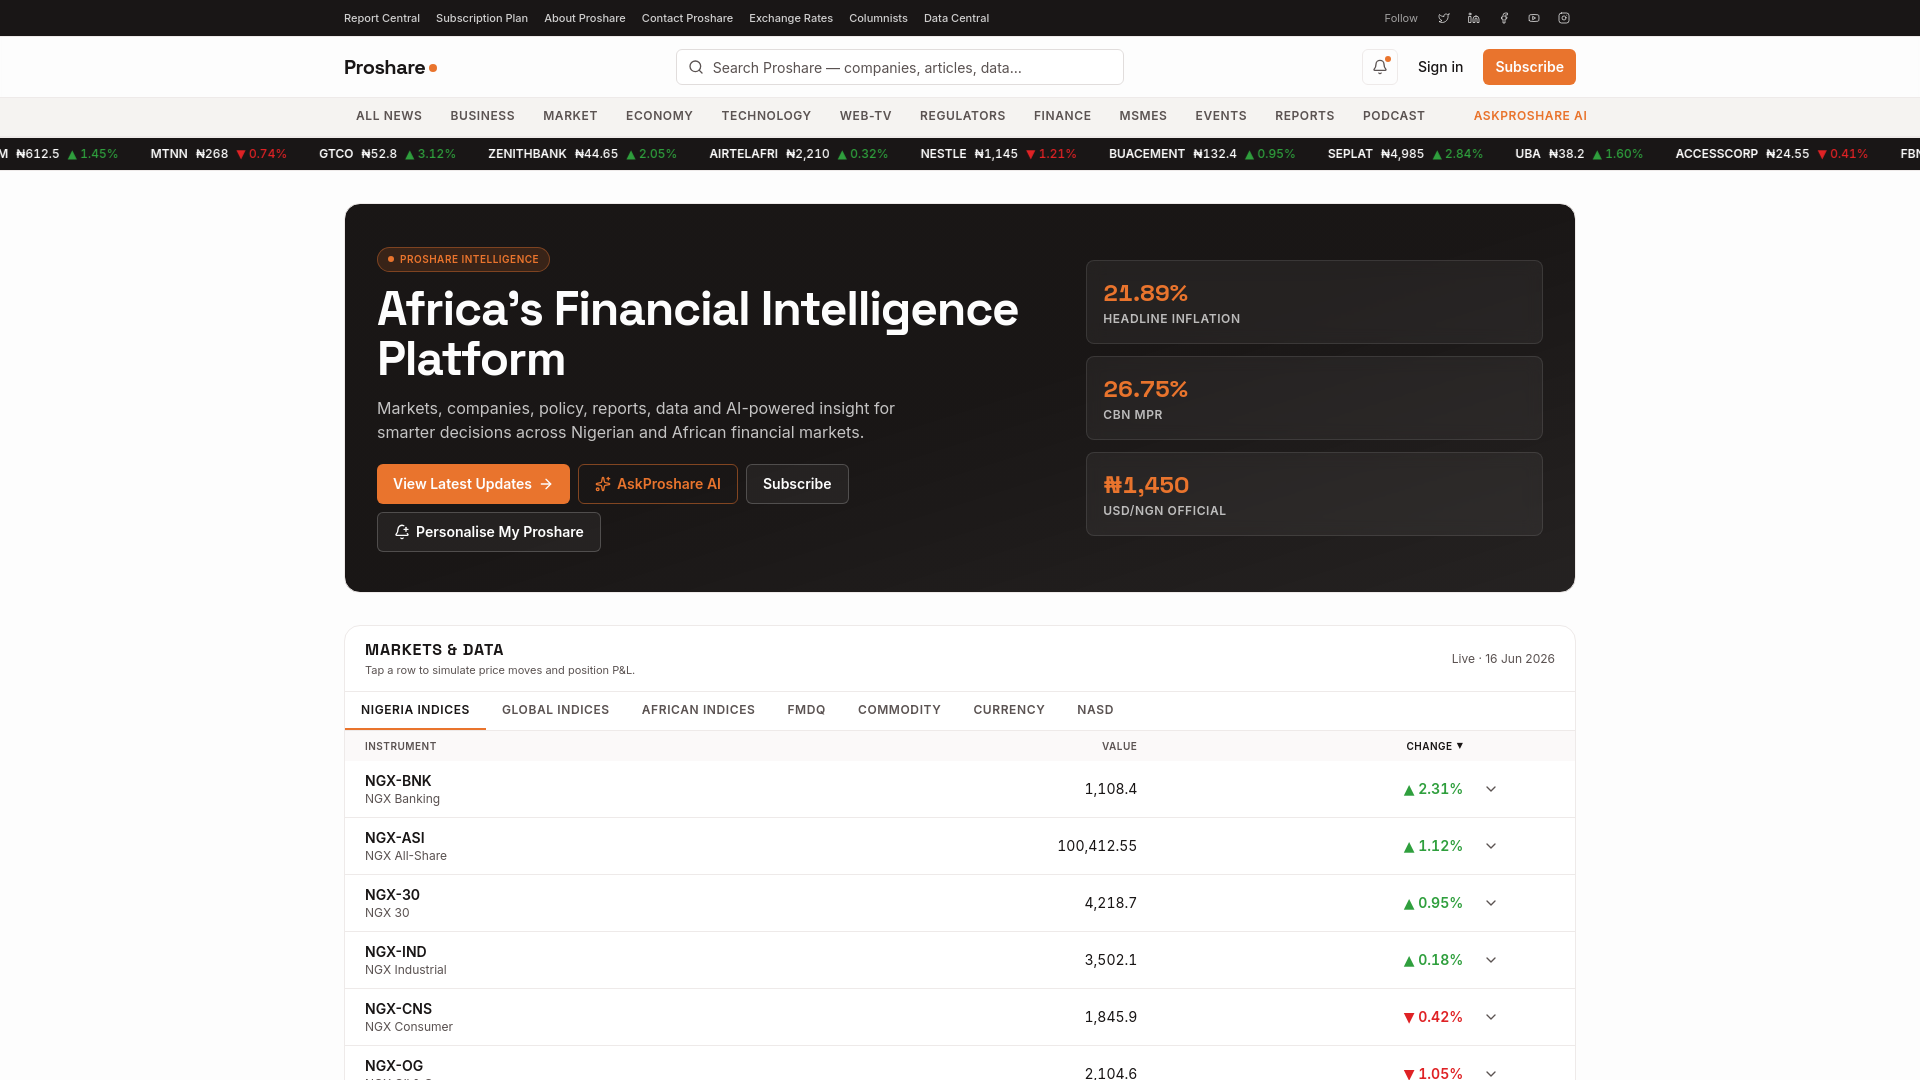This screenshot has height=1080, width=1920.
Task: Click the CBN MPR stat card
Action: point(1314,398)
